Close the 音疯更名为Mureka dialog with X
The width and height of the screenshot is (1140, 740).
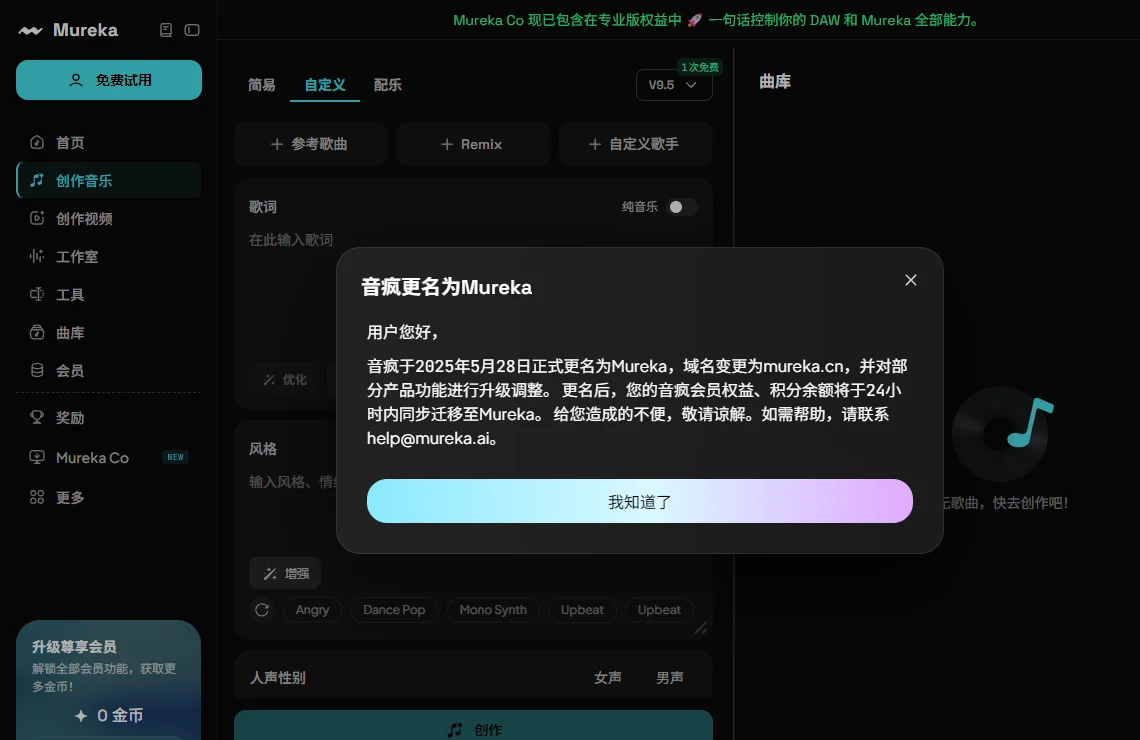[x=910, y=280]
